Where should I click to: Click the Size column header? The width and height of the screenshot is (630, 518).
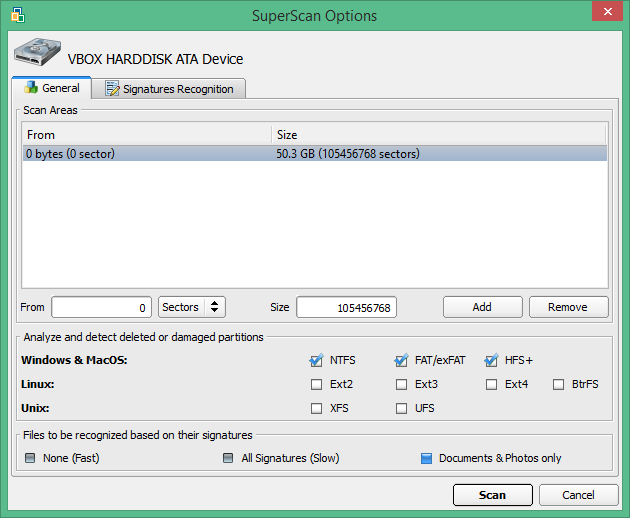tap(438, 135)
